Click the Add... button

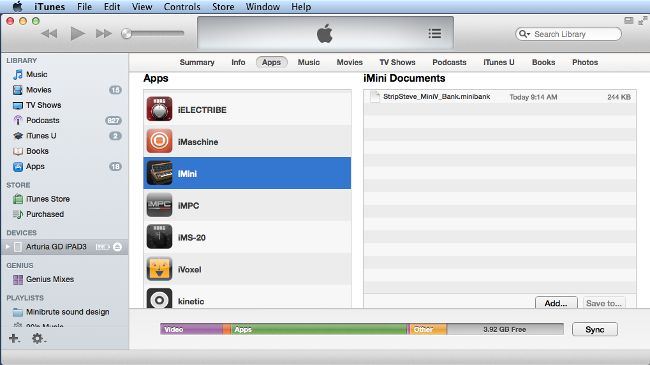point(556,303)
